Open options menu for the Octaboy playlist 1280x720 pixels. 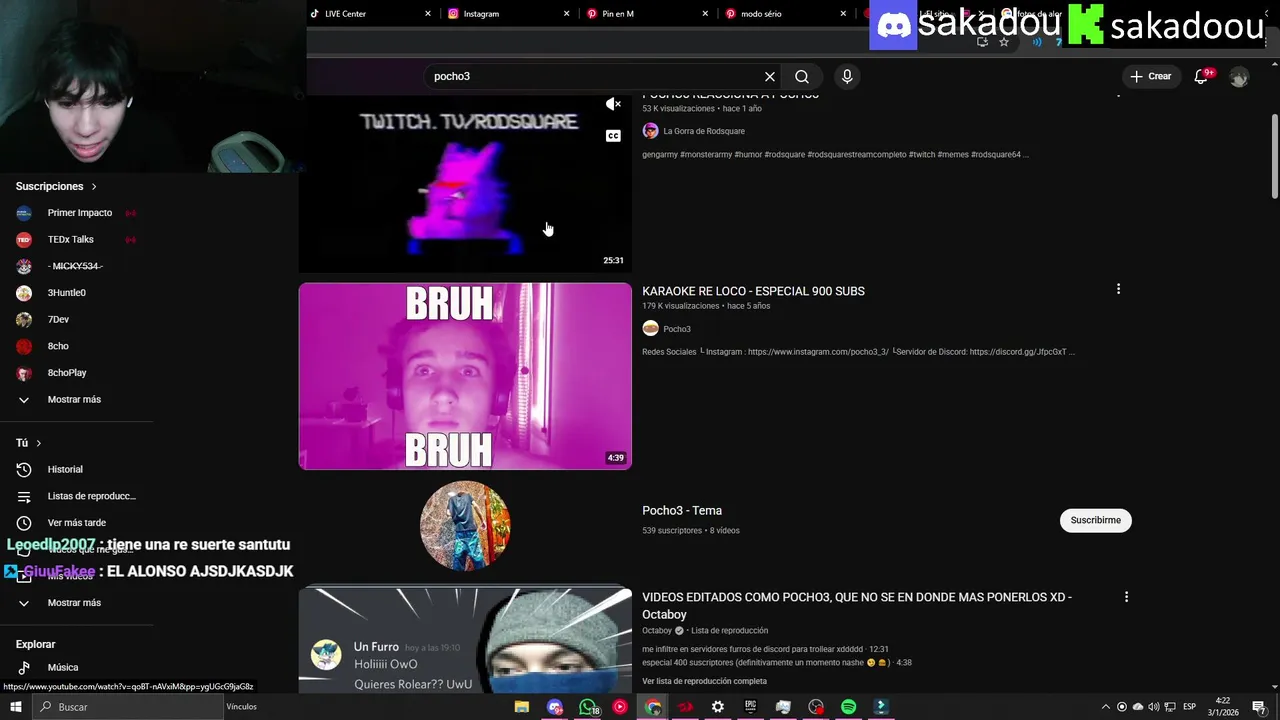(x=1126, y=597)
